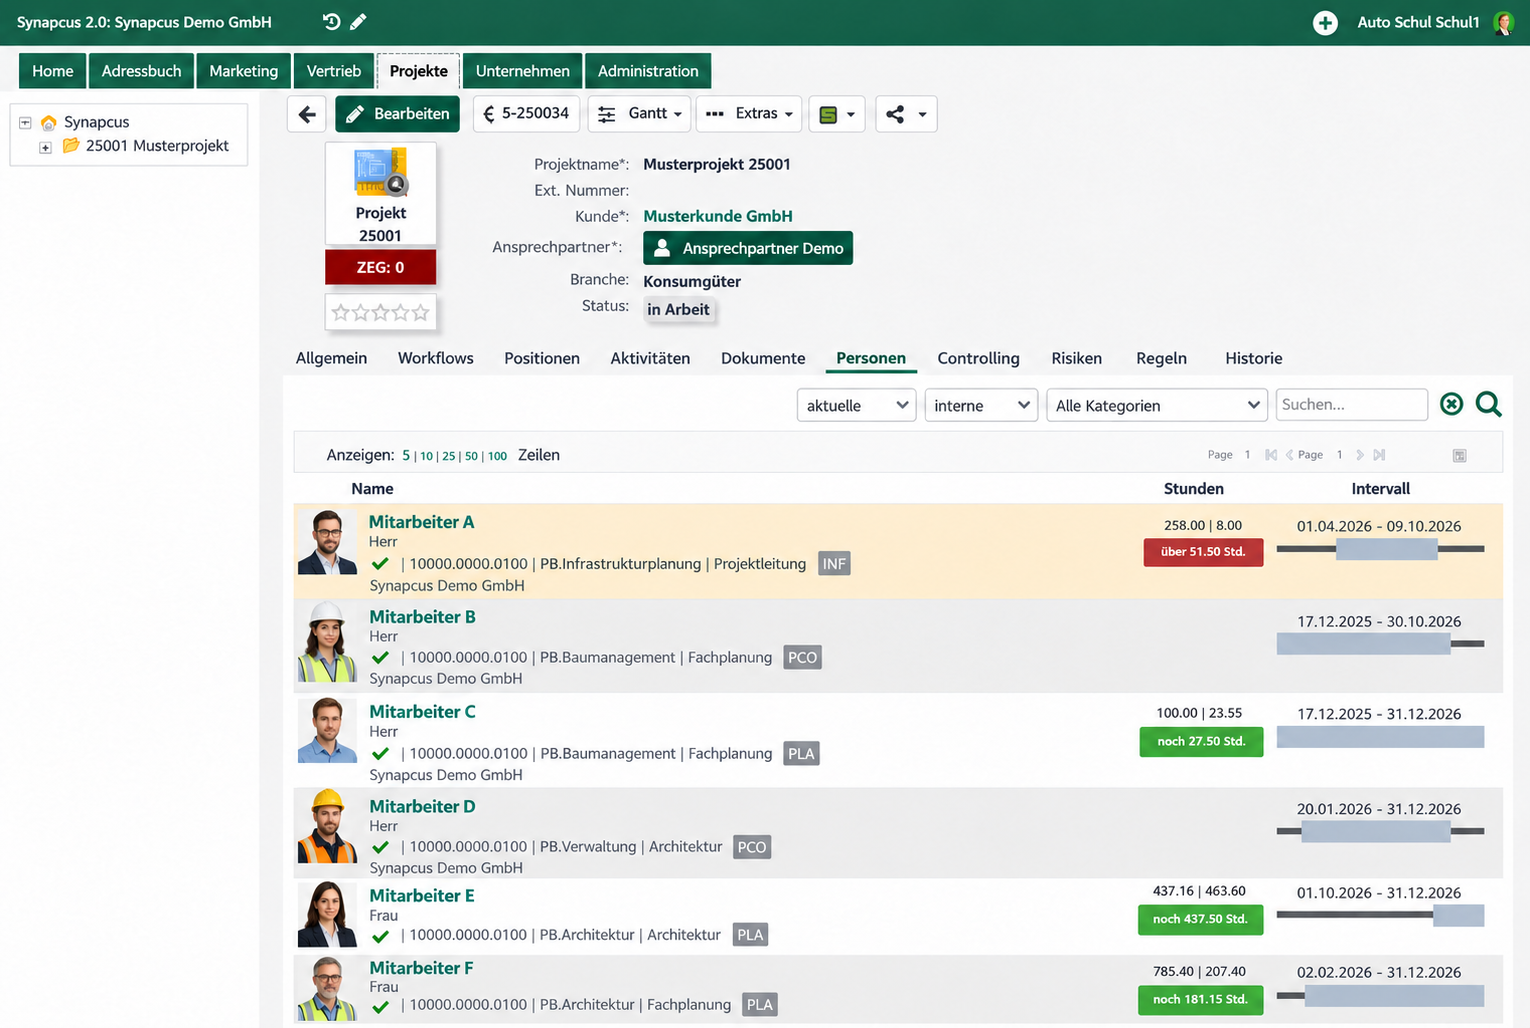Select the 25001 Musterprojekt tree item
This screenshot has height=1028, width=1530.
[x=157, y=146]
